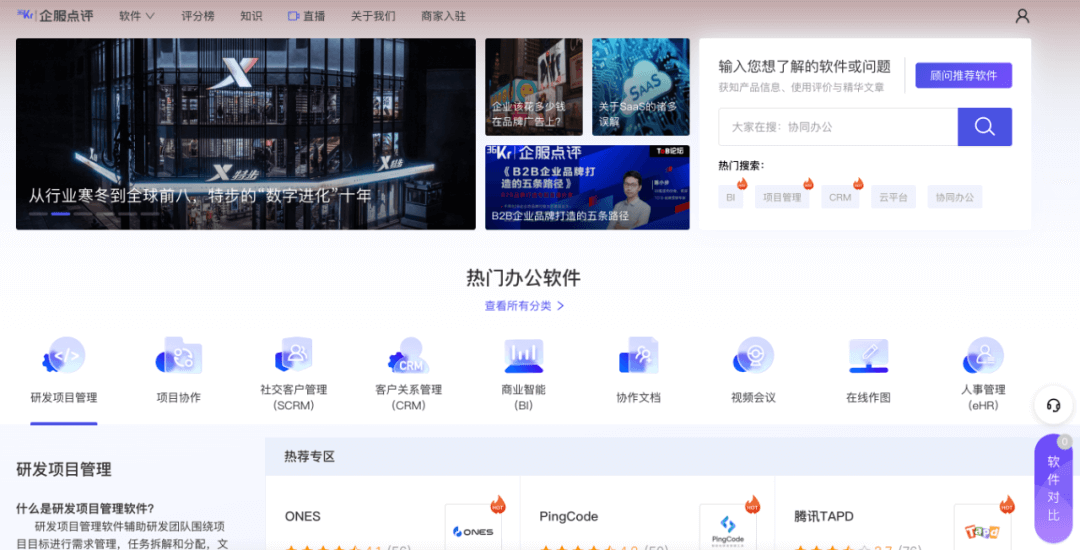1080x550 pixels.
Task: Open the 关于我们 nav item
Action: 373,16
